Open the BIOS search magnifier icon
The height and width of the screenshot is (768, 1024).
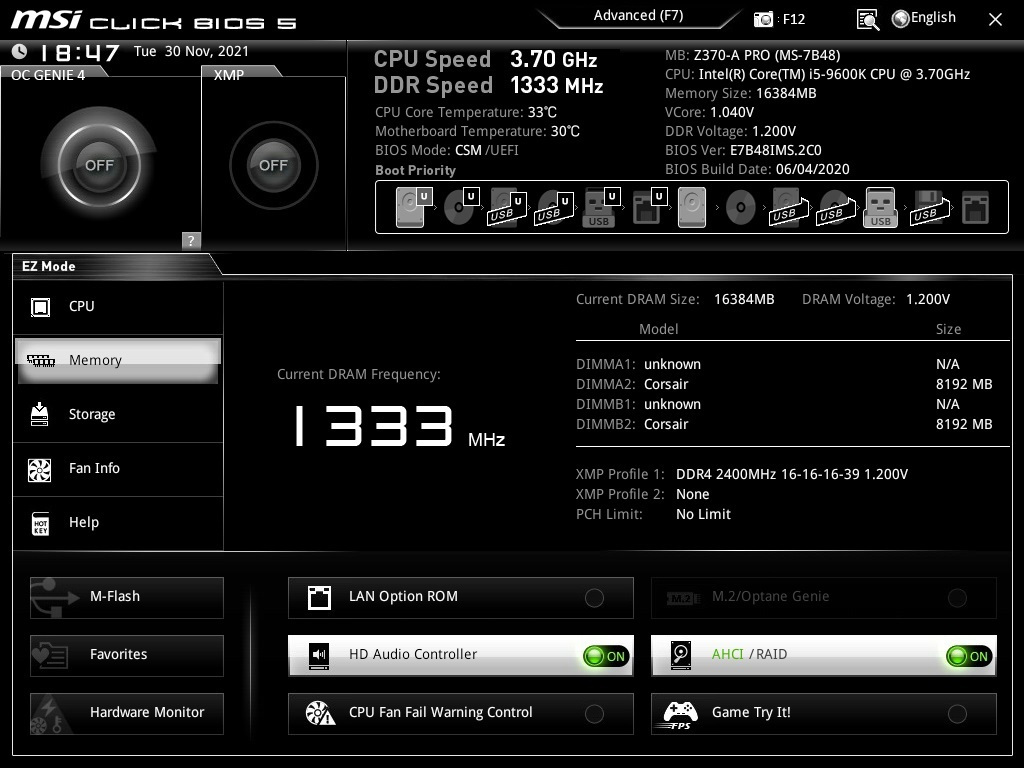pos(867,20)
